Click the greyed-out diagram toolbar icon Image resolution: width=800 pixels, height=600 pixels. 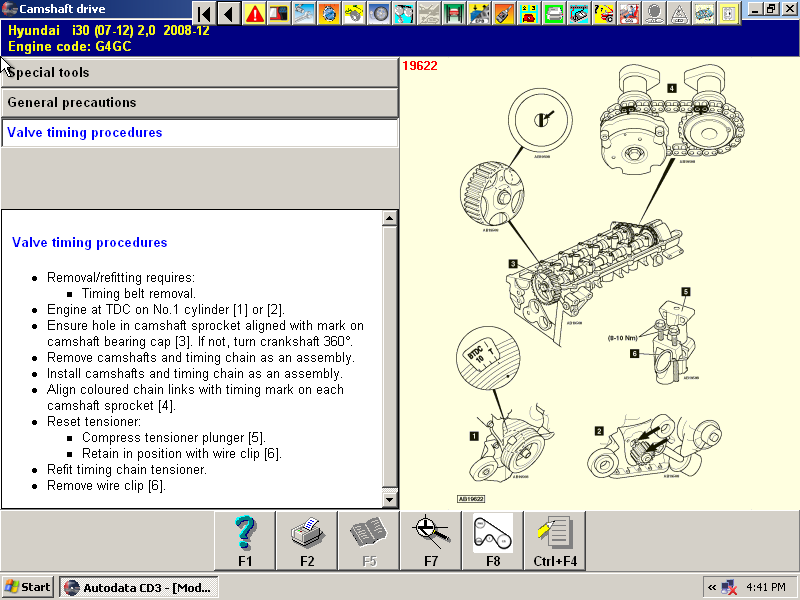click(x=429, y=13)
